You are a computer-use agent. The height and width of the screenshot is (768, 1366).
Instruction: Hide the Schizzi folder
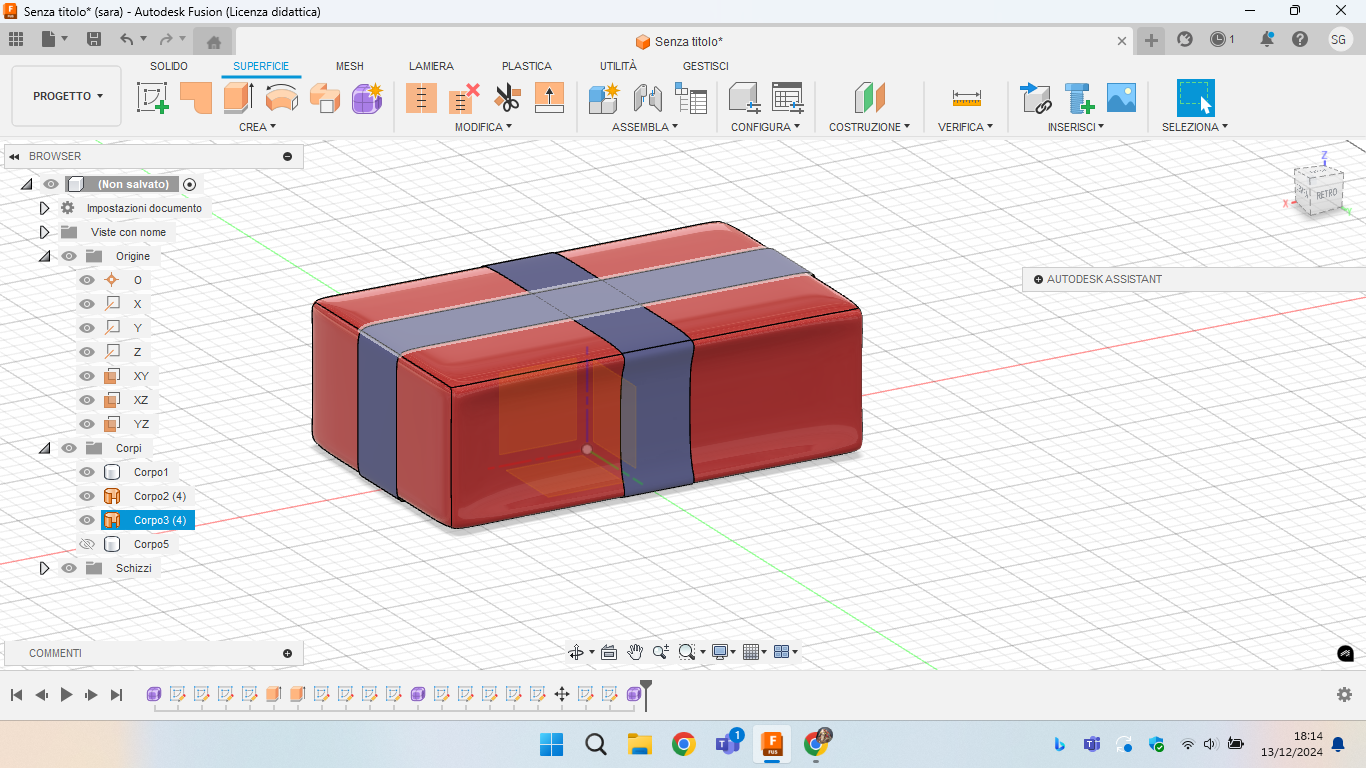click(x=69, y=568)
